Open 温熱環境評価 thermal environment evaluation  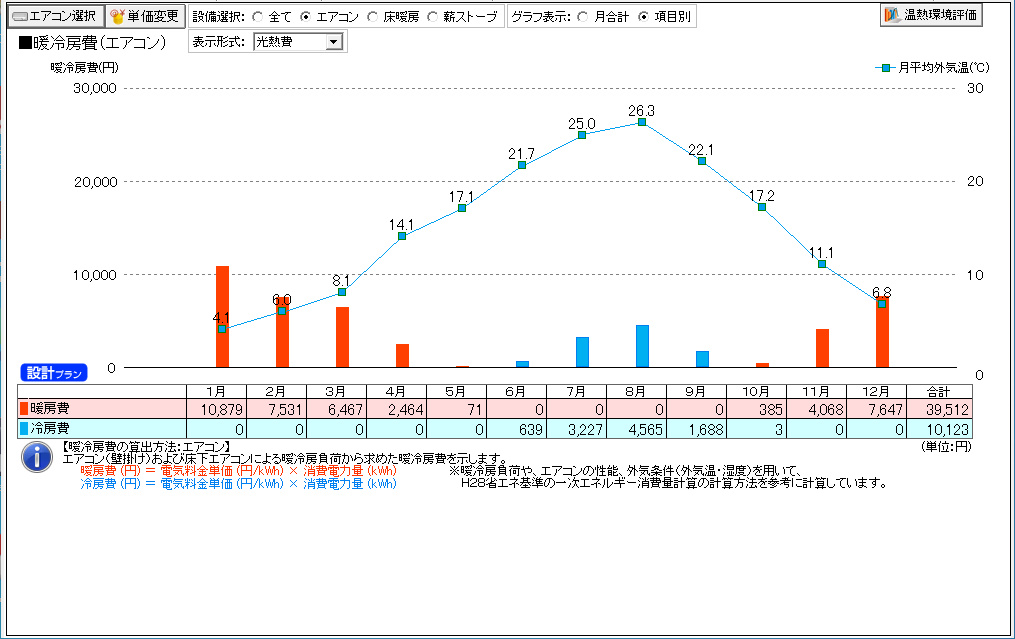point(931,16)
